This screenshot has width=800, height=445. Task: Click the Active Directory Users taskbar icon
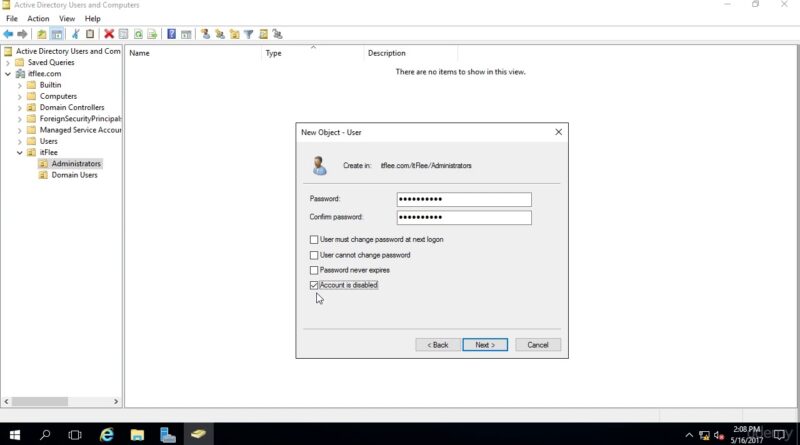(198, 435)
